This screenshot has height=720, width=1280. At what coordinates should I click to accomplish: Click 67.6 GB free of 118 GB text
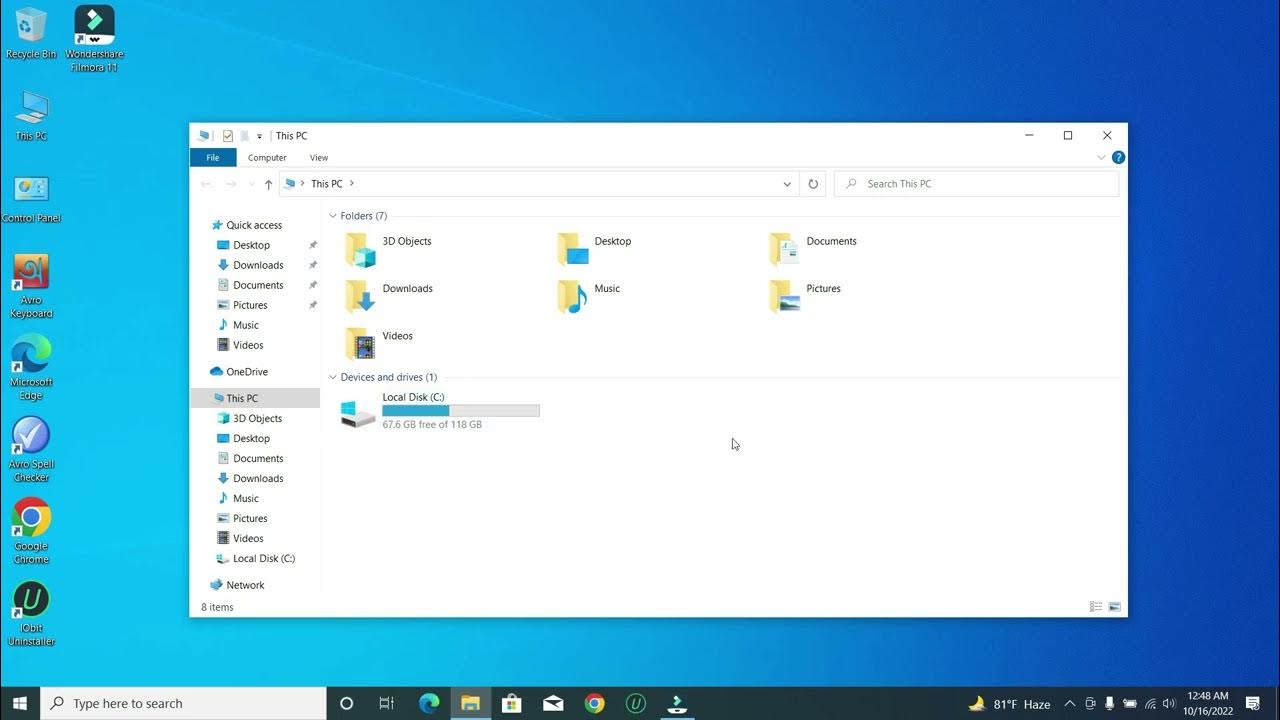coord(432,425)
